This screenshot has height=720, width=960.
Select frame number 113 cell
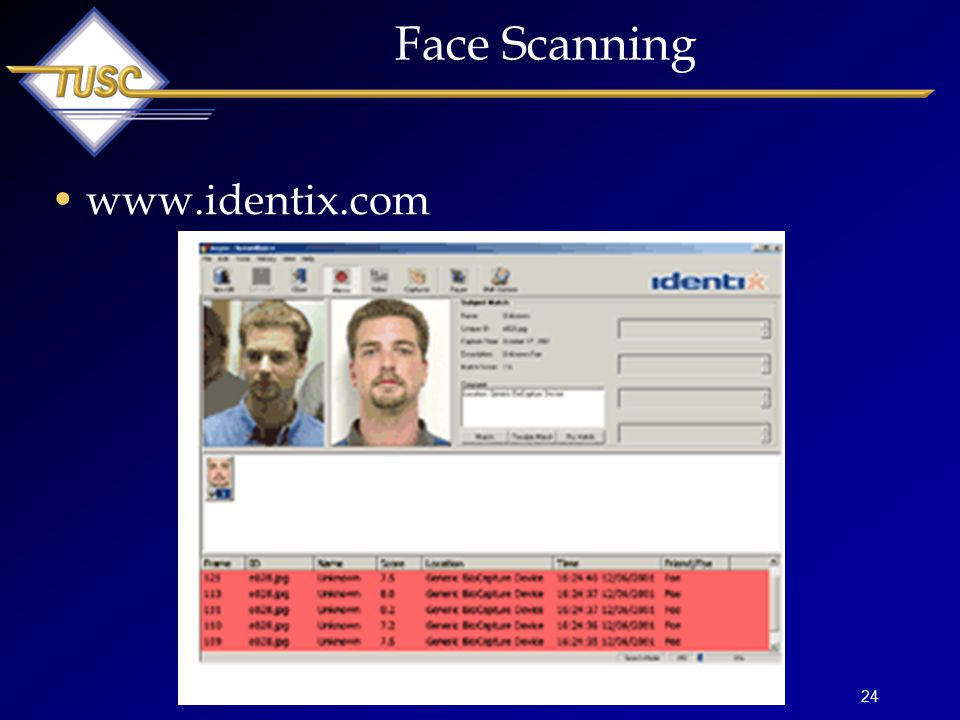pyautogui.click(x=213, y=594)
